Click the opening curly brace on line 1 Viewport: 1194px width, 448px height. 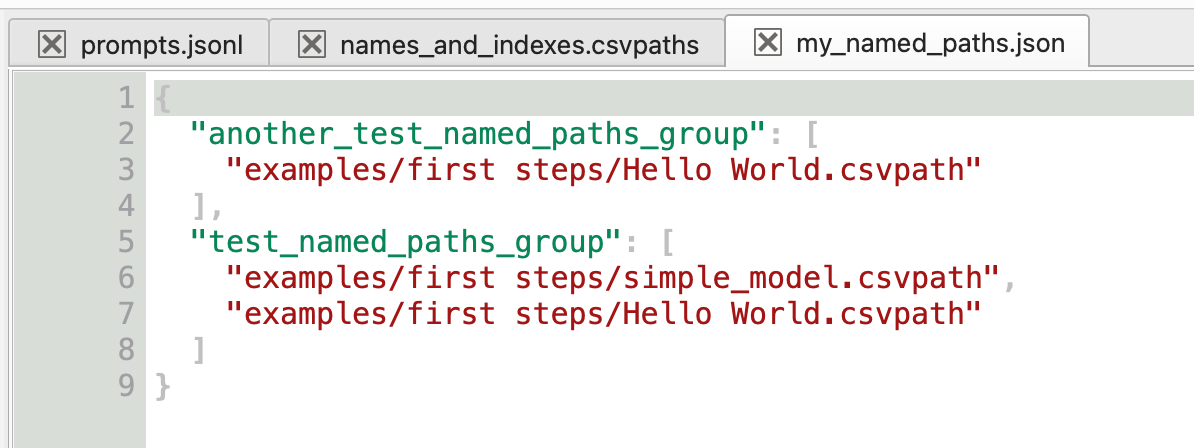coord(163,98)
